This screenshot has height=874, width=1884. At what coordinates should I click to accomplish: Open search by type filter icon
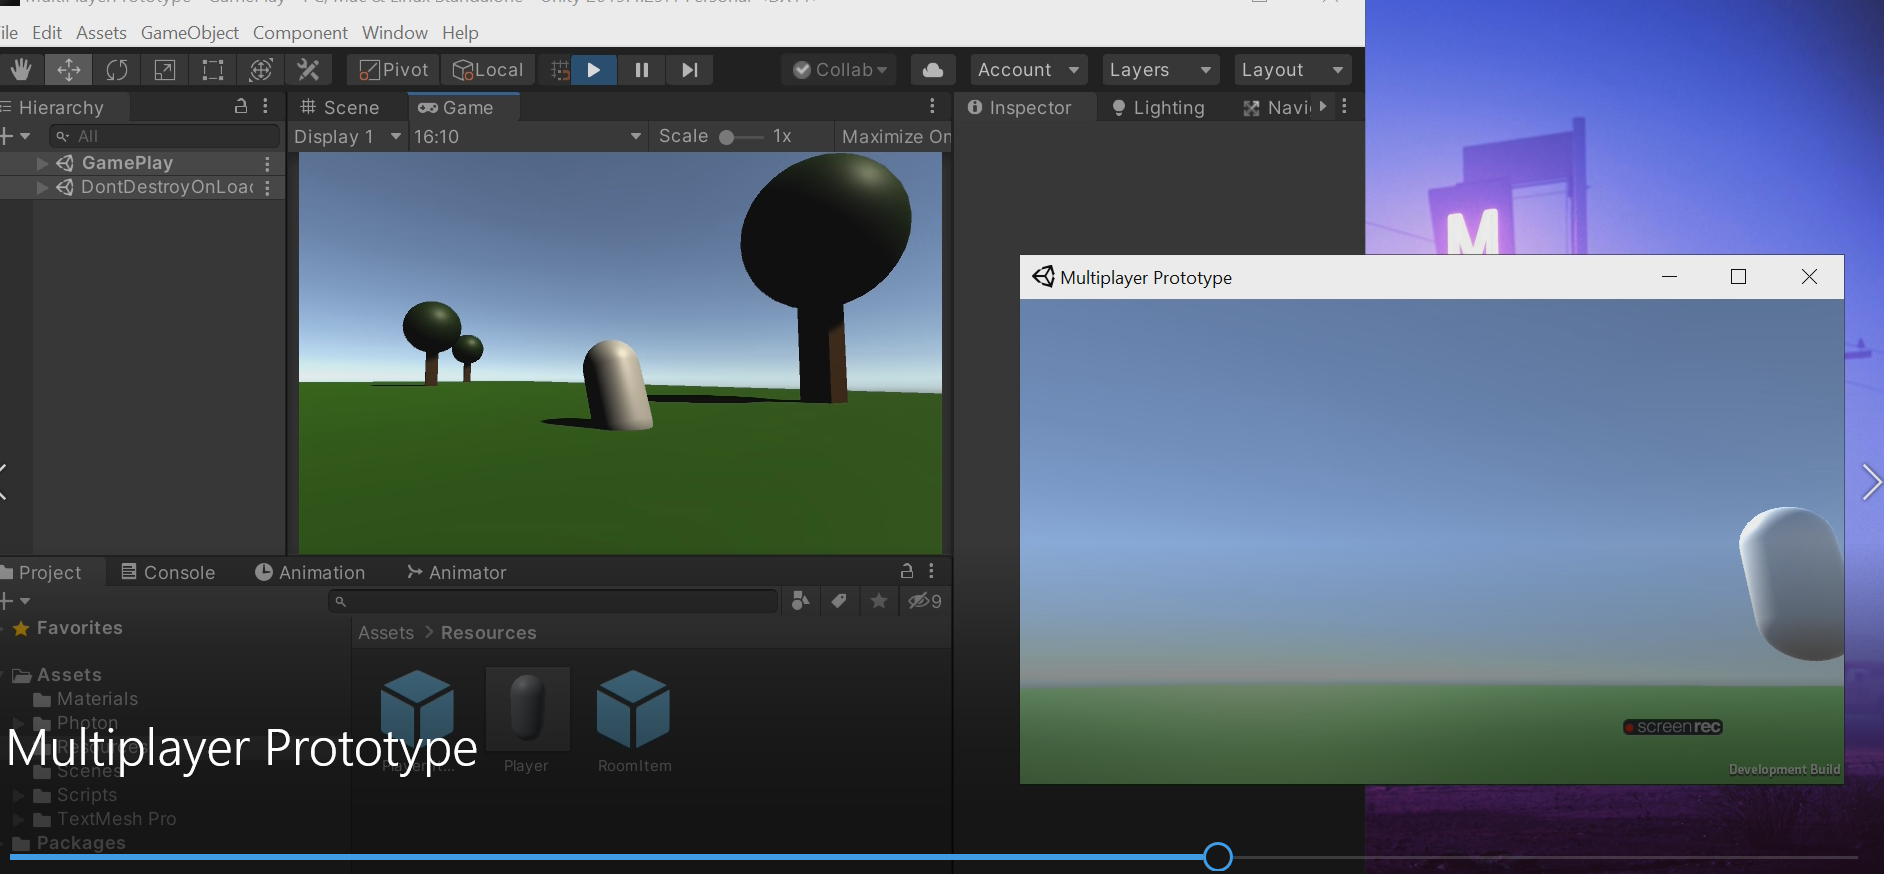[800, 601]
